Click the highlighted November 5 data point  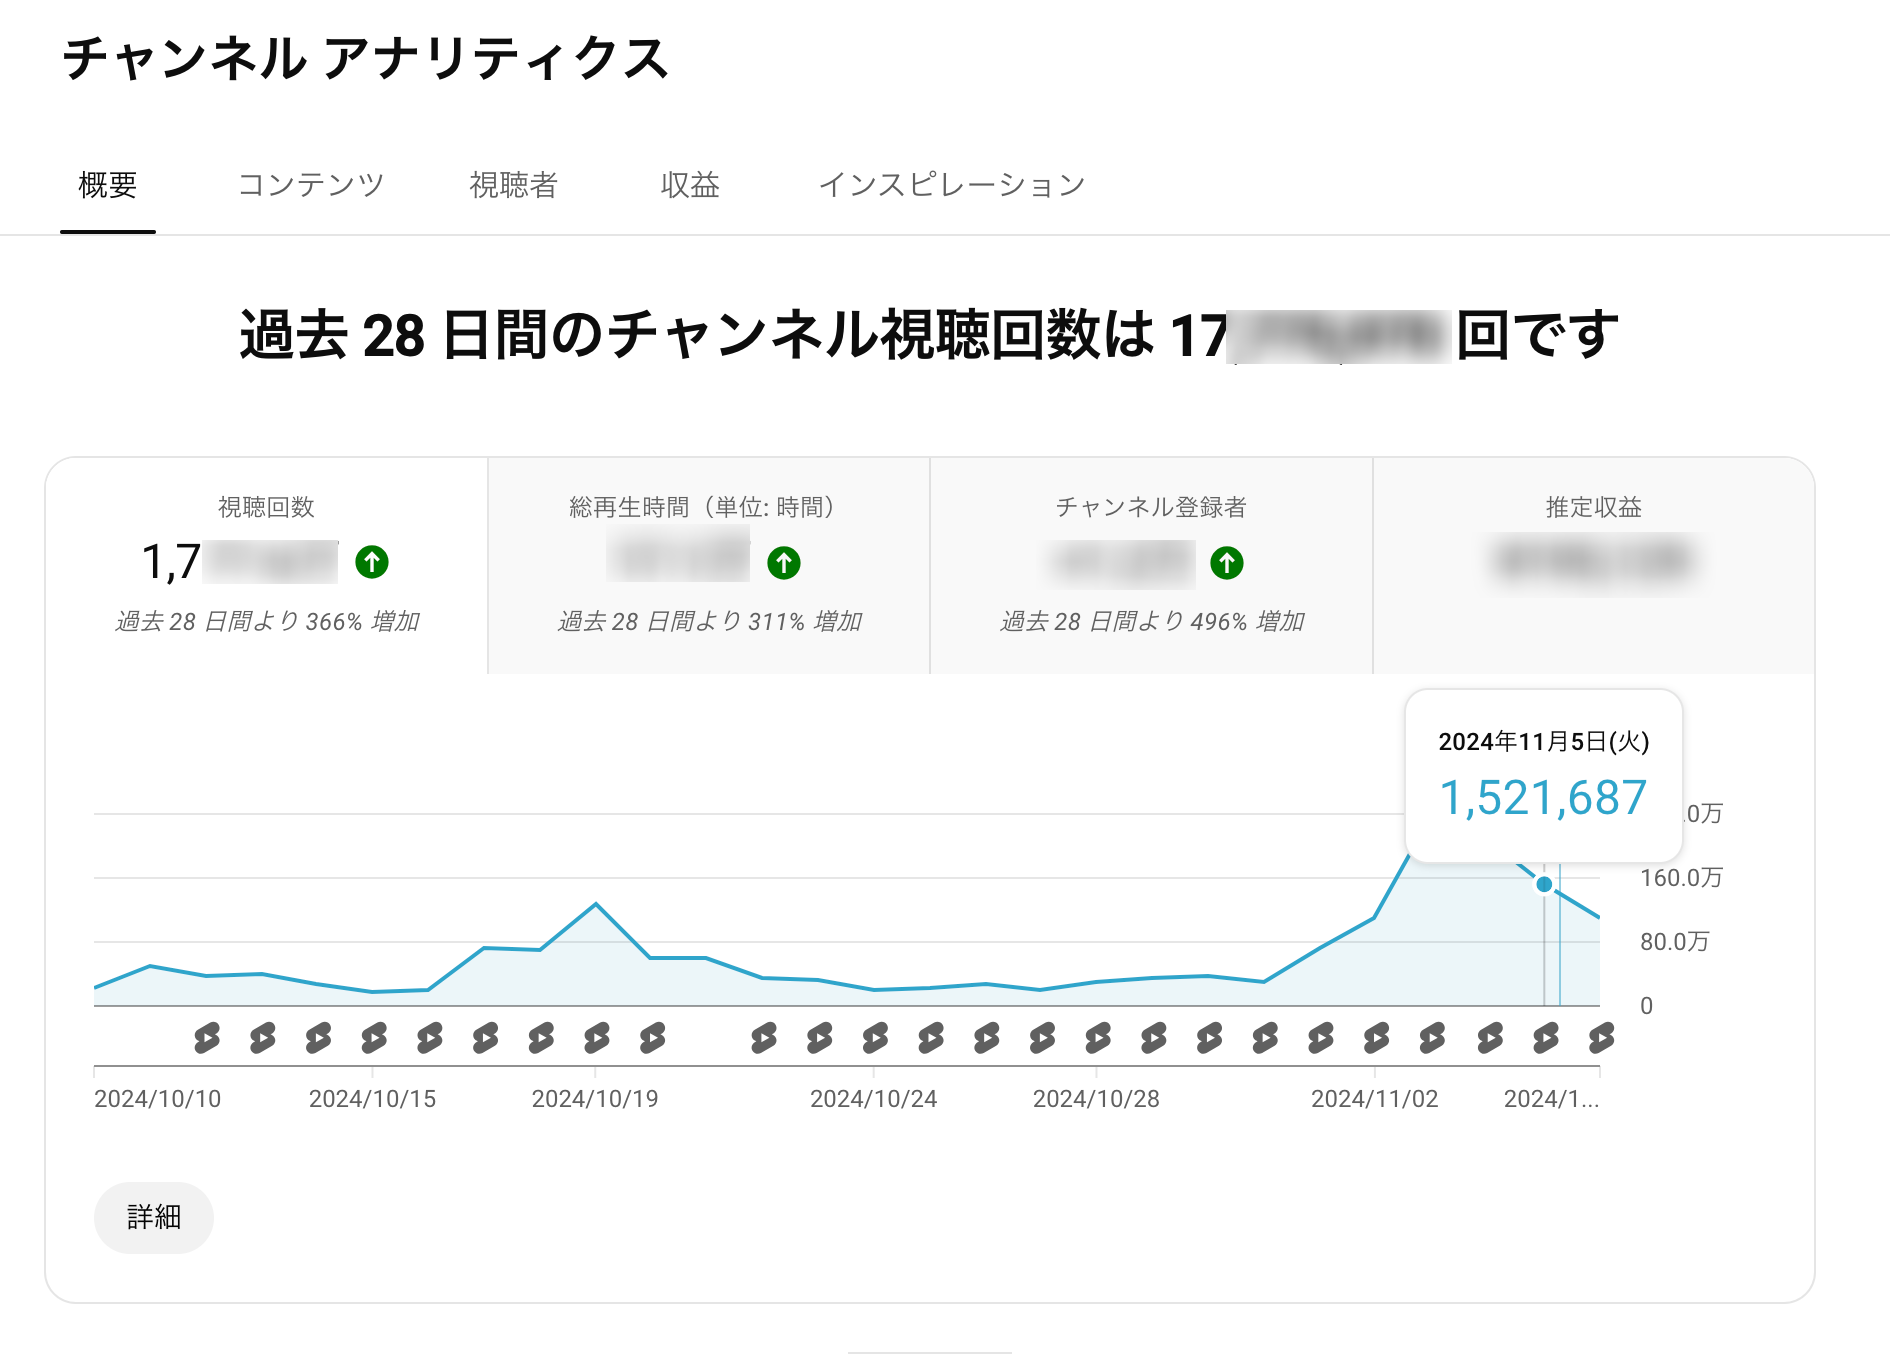tap(1544, 884)
